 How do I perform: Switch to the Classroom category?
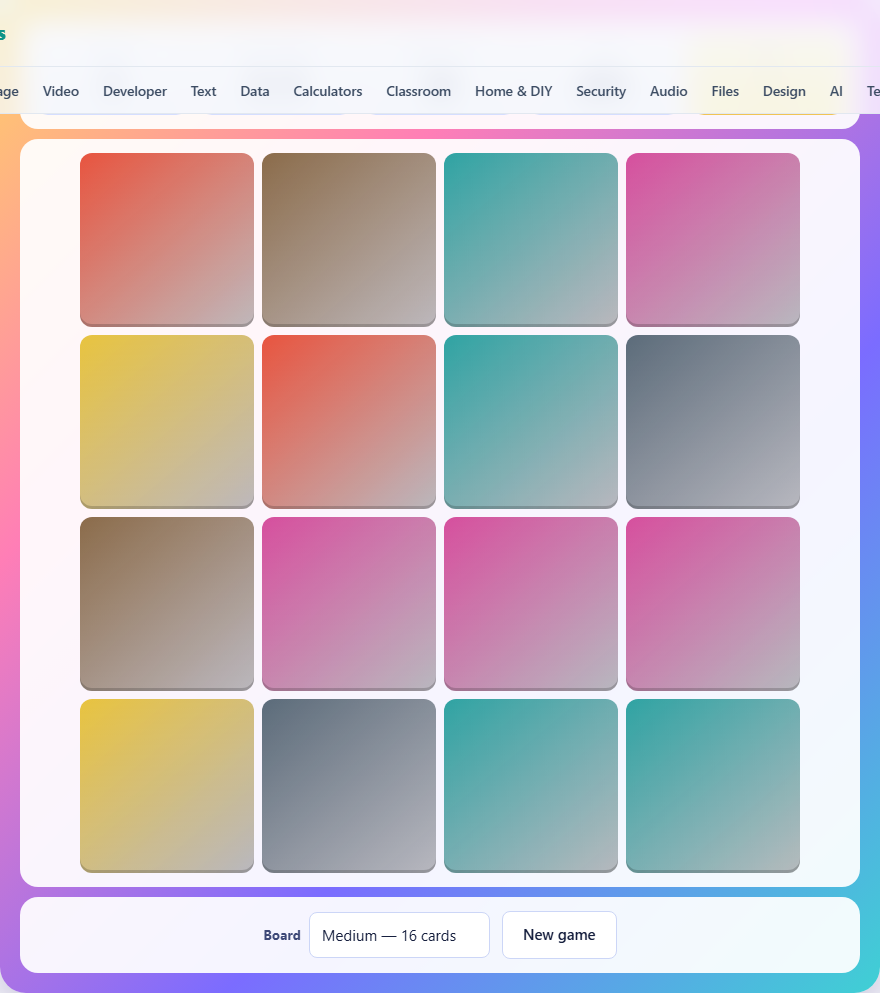418,91
